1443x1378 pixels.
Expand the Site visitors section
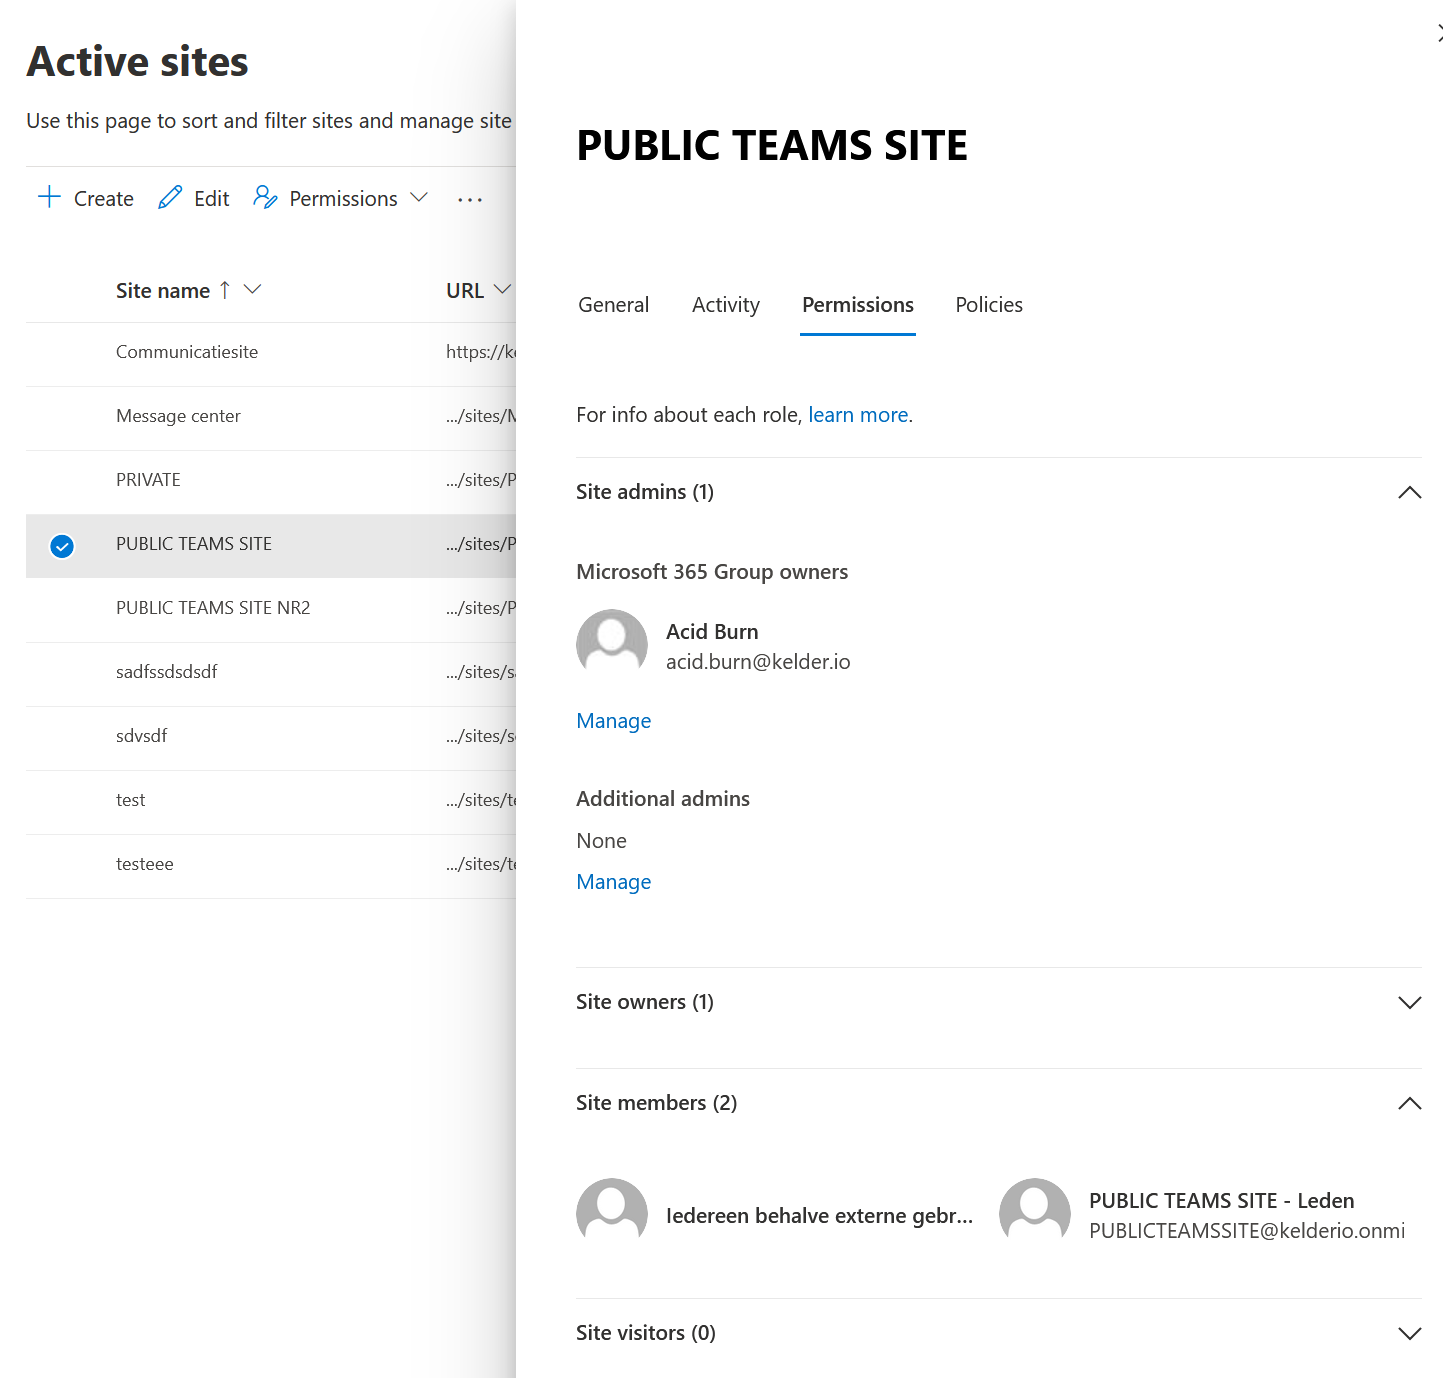tap(1409, 1333)
